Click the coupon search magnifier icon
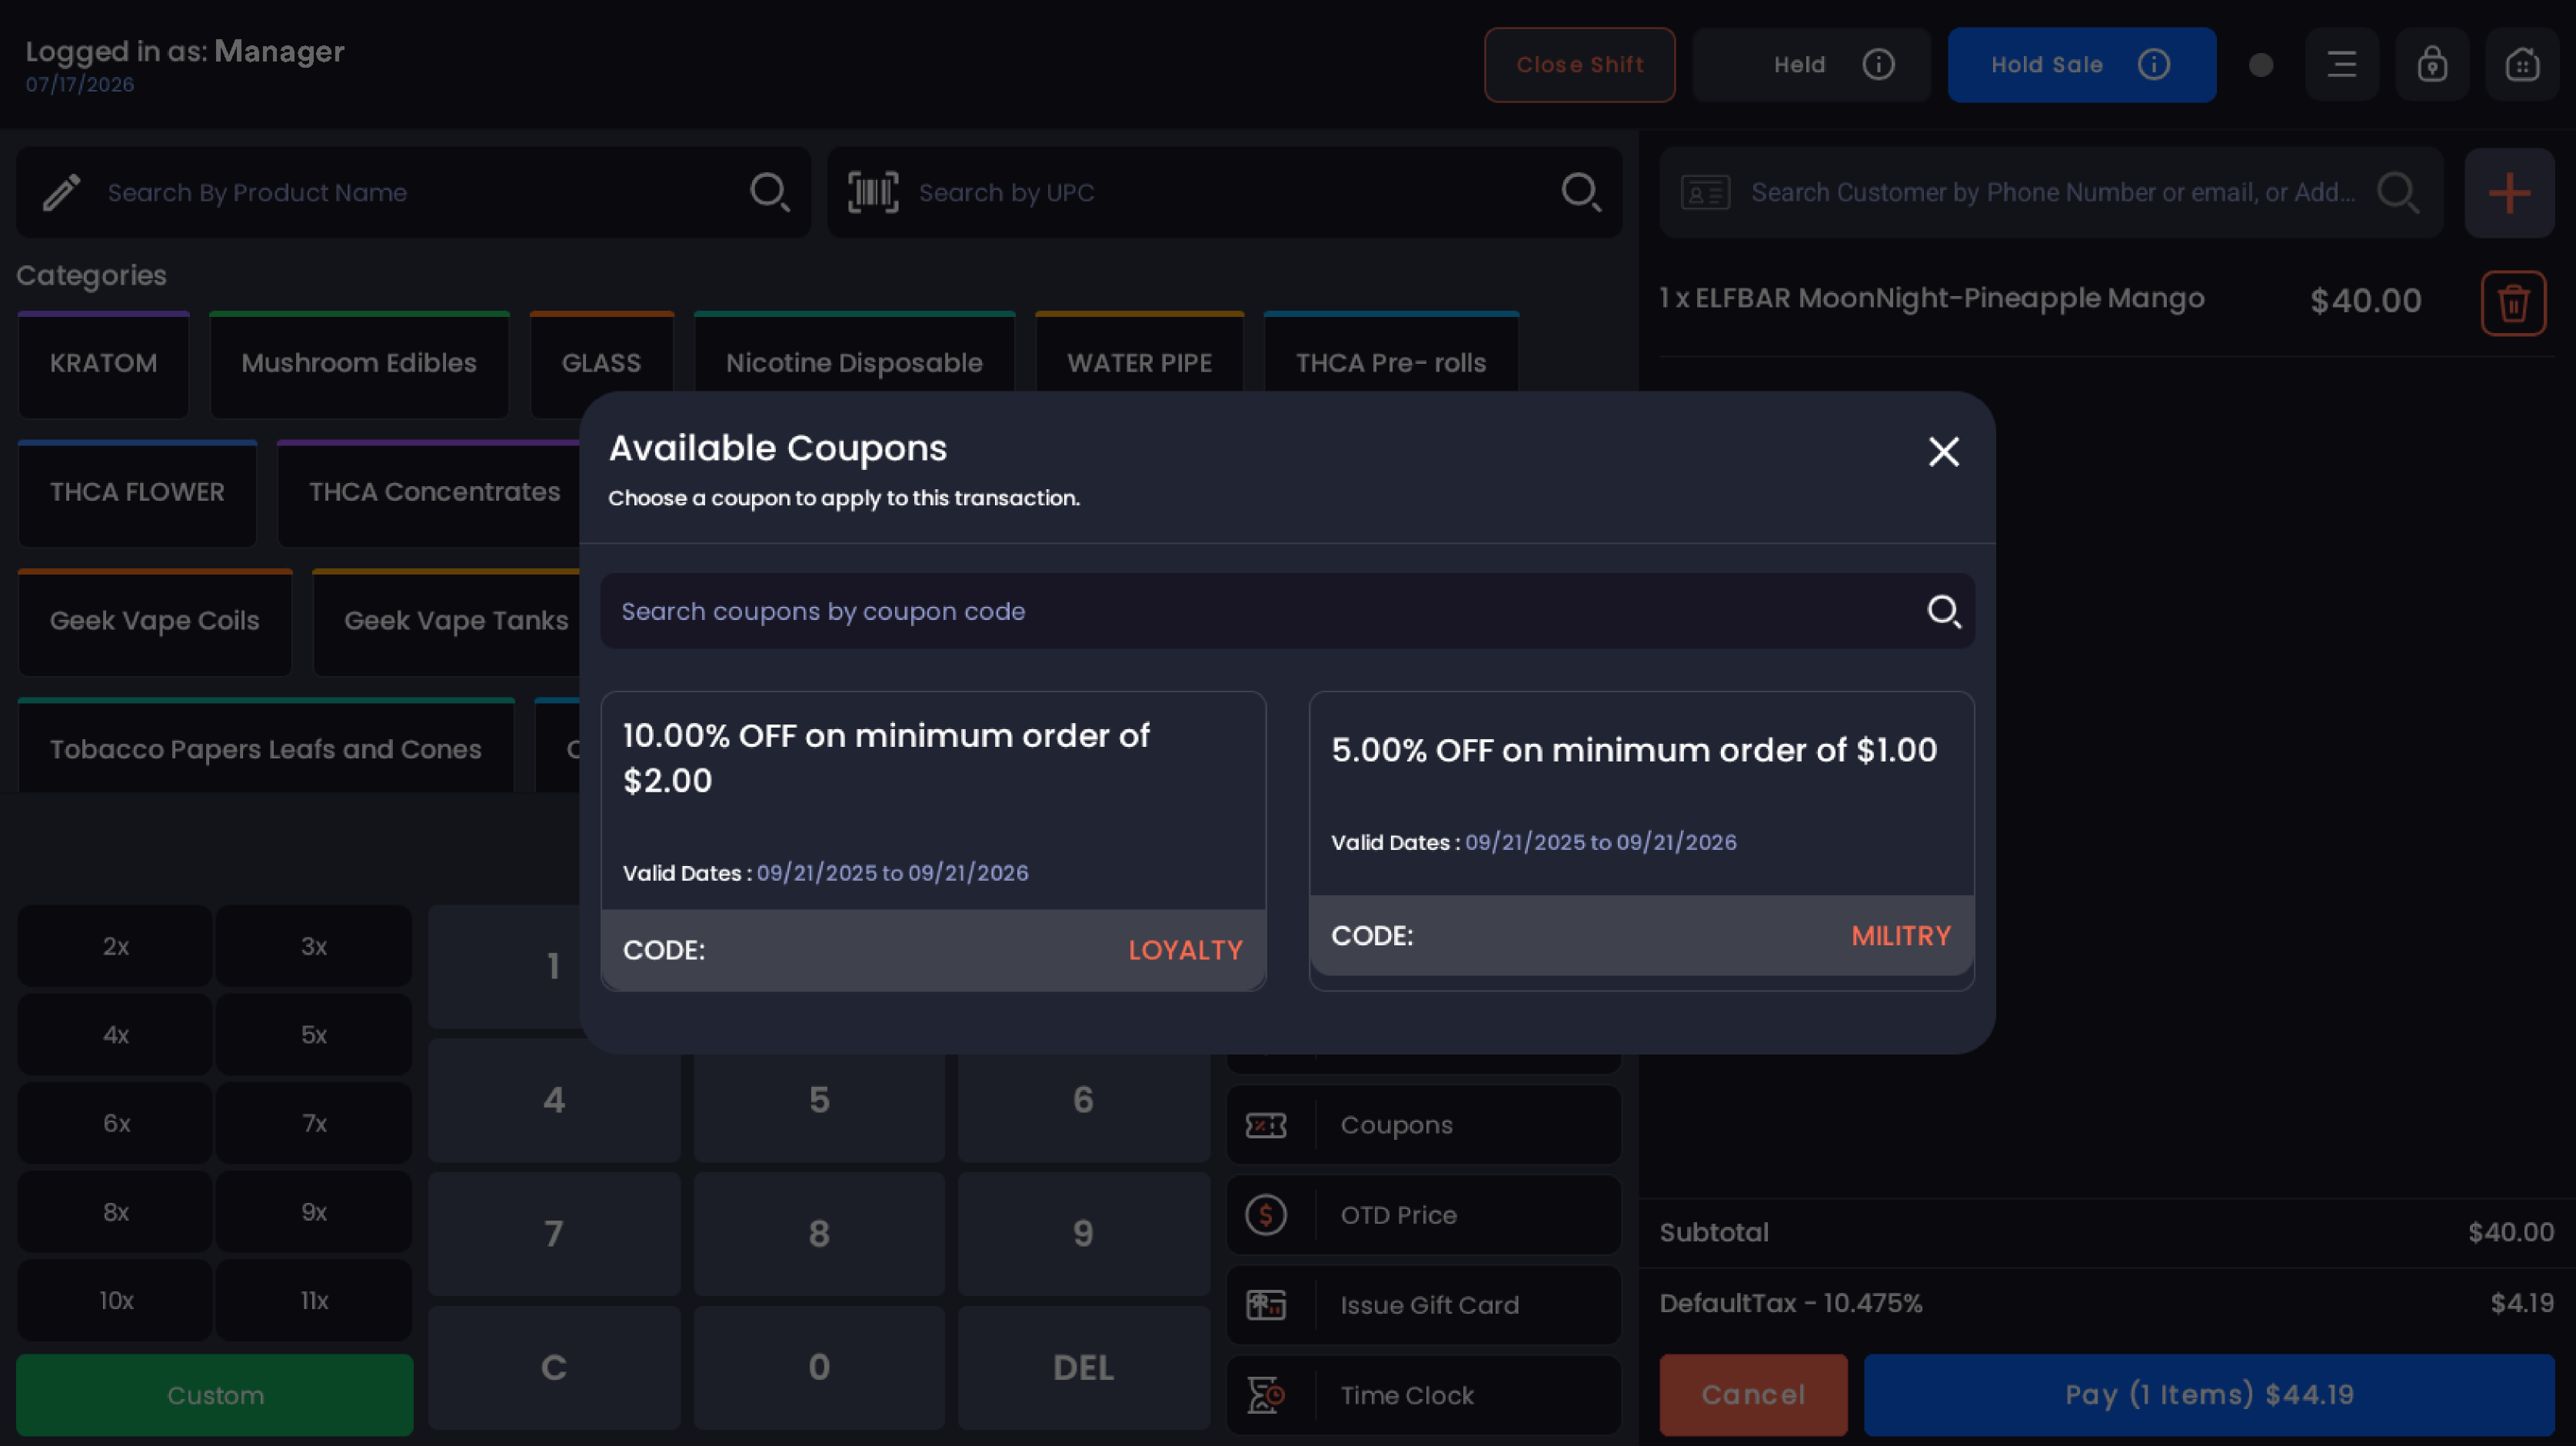2576x1446 pixels. [x=1943, y=611]
